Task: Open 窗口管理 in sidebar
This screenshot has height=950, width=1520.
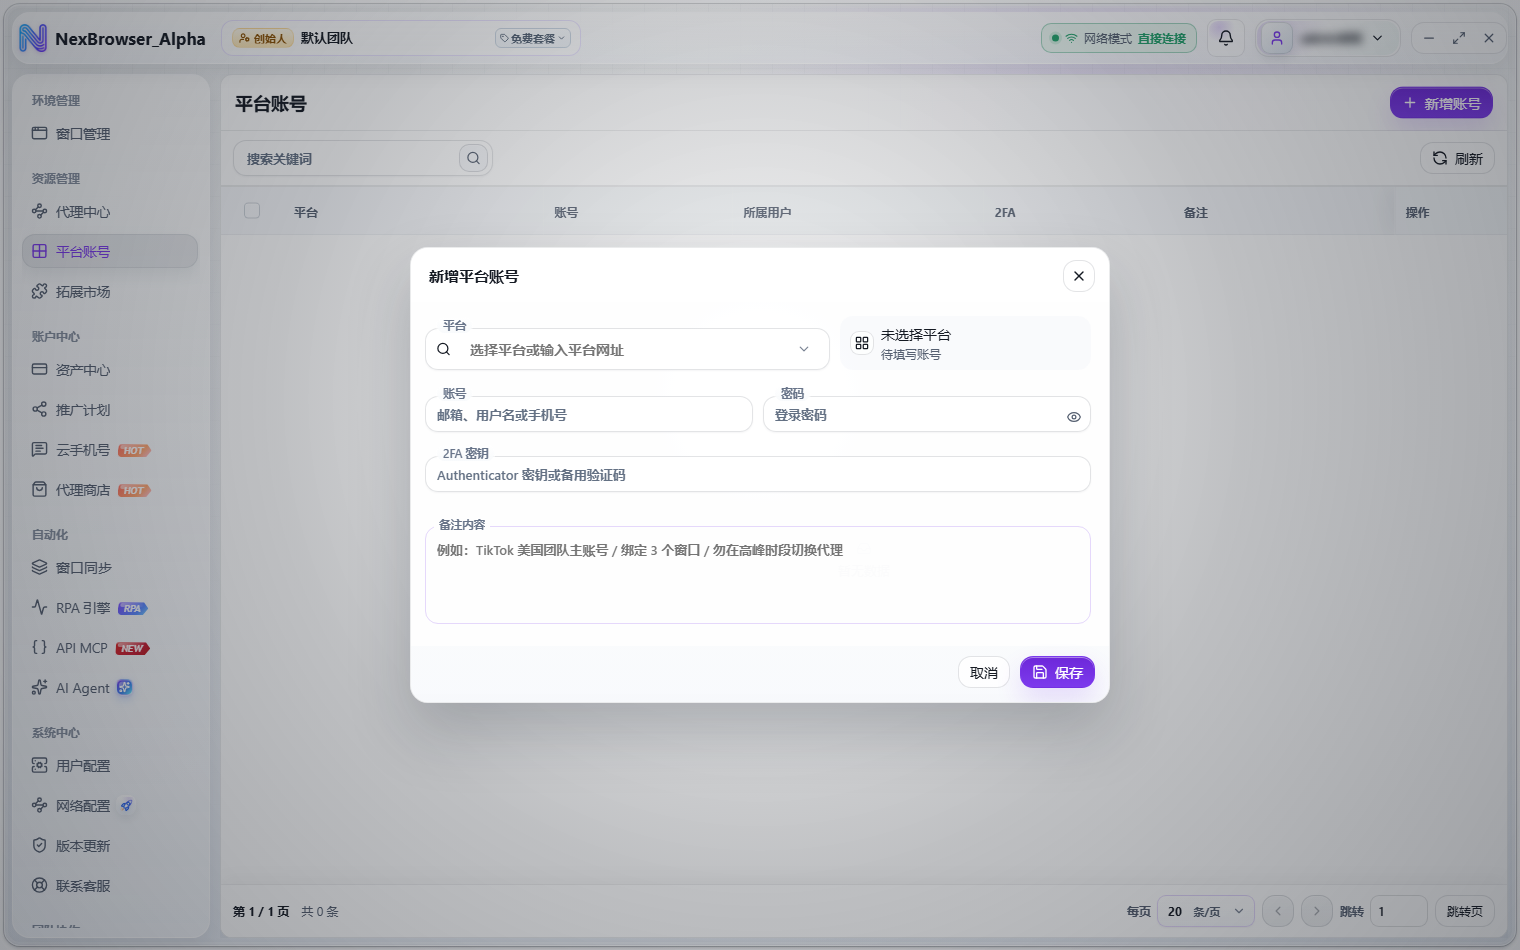Action: pyautogui.click(x=110, y=133)
